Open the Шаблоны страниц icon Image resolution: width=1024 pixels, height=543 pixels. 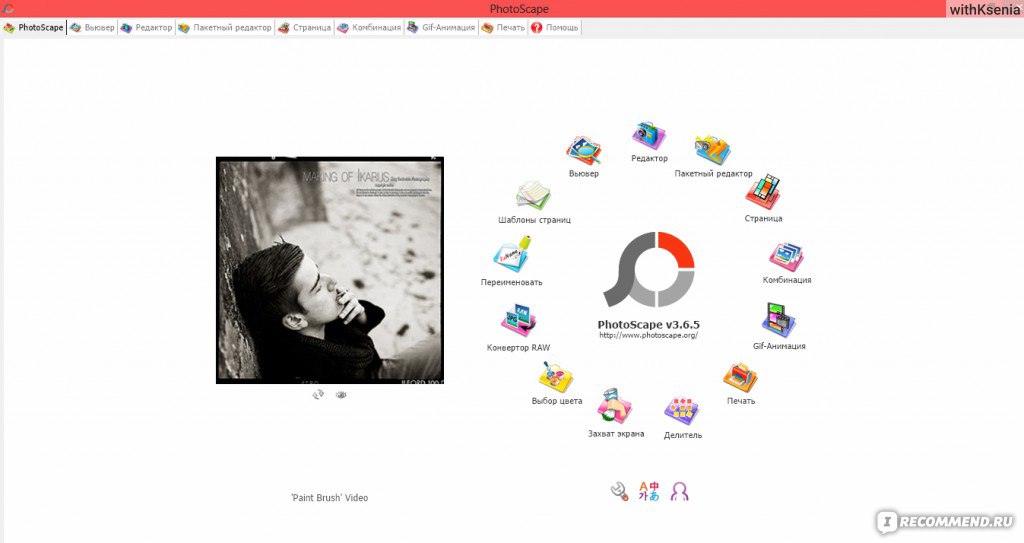point(534,195)
